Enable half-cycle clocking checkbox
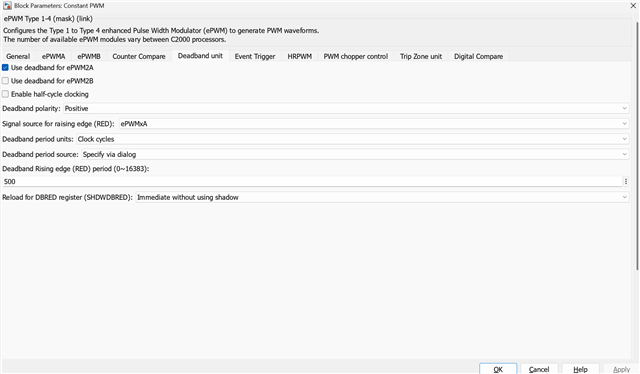This screenshot has height=374, width=640. [5, 94]
